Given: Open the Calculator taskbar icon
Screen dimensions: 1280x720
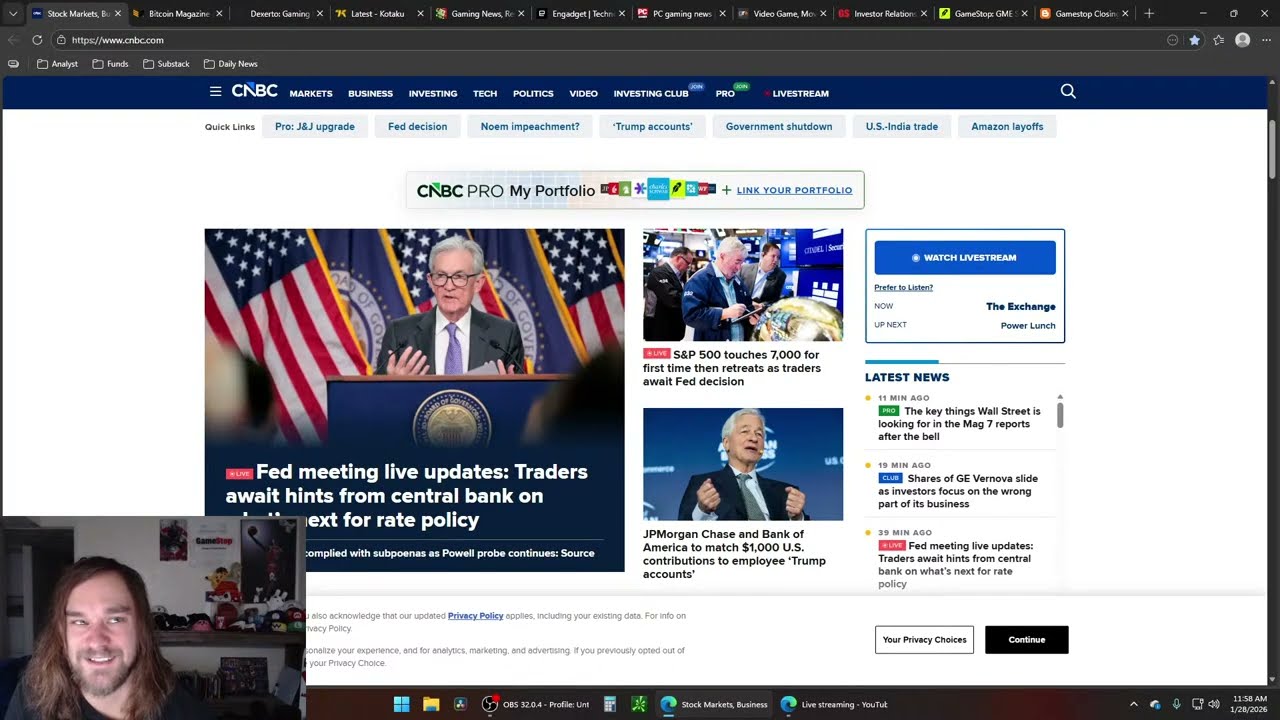Looking at the screenshot, I should tap(609, 704).
